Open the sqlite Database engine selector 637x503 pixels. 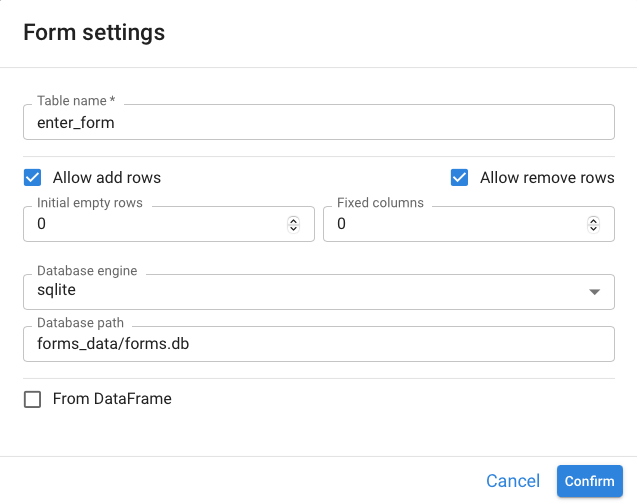point(319,292)
